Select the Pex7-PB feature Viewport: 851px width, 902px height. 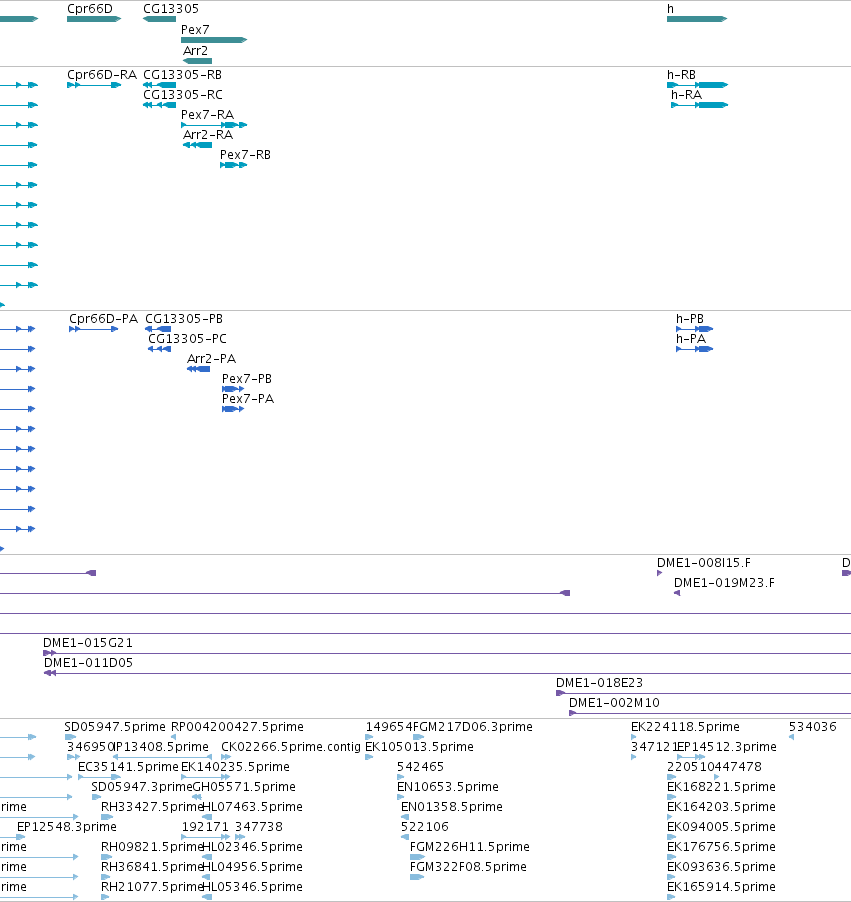coord(233,389)
